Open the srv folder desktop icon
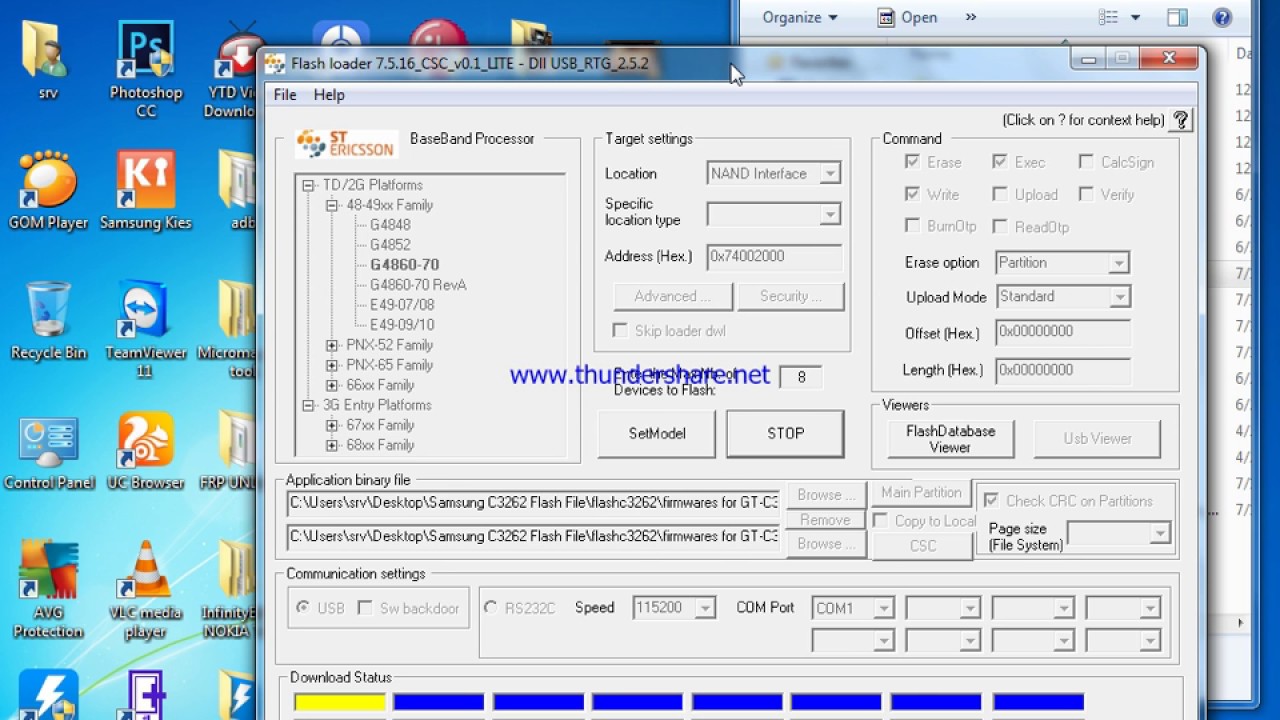 47,60
